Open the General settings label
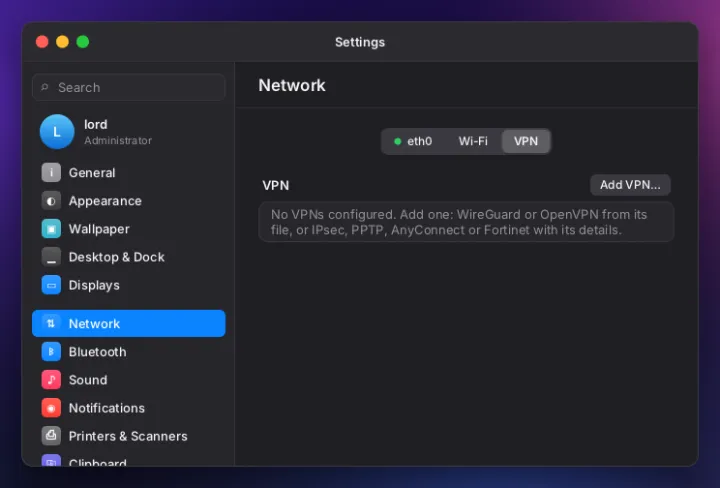This screenshot has width=720, height=488. [x=92, y=173]
